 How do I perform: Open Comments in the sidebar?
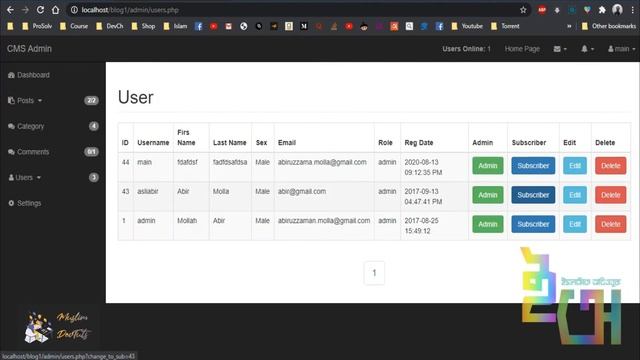click(x=28, y=152)
